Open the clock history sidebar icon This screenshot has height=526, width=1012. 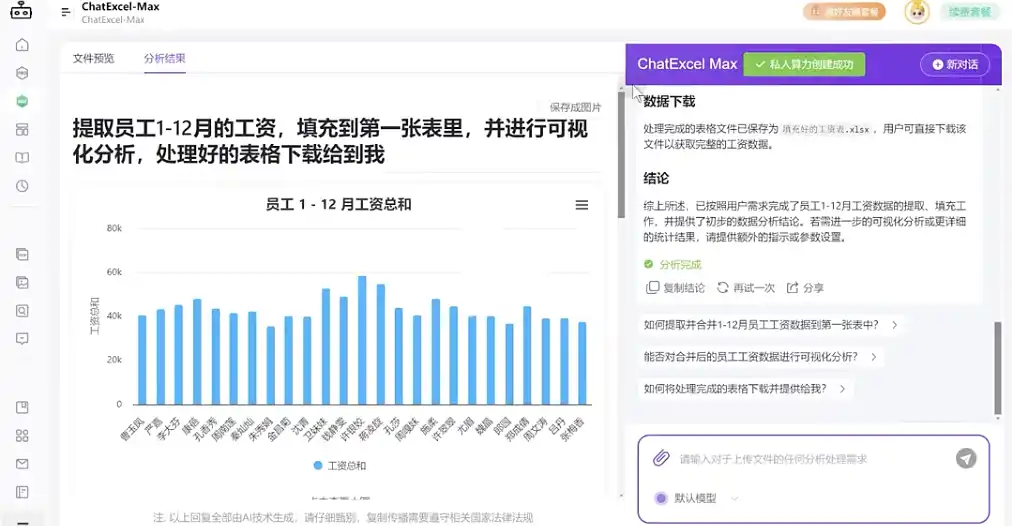(x=22, y=186)
